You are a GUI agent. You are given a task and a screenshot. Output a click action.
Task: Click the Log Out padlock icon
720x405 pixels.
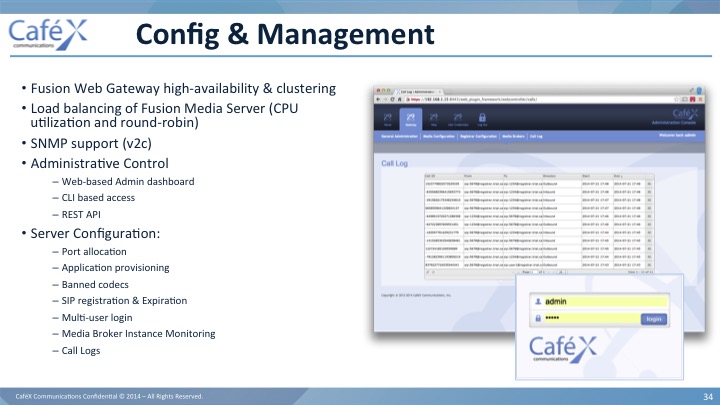[482, 119]
